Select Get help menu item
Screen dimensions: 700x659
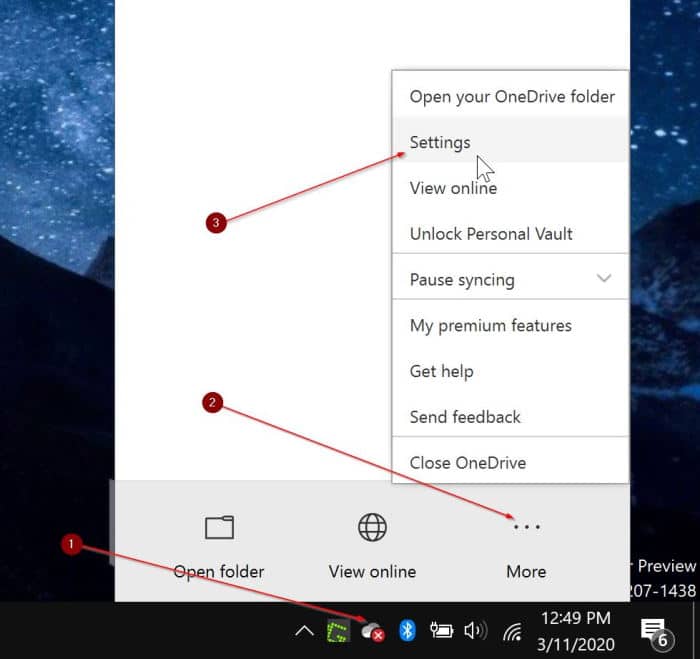click(511, 371)
